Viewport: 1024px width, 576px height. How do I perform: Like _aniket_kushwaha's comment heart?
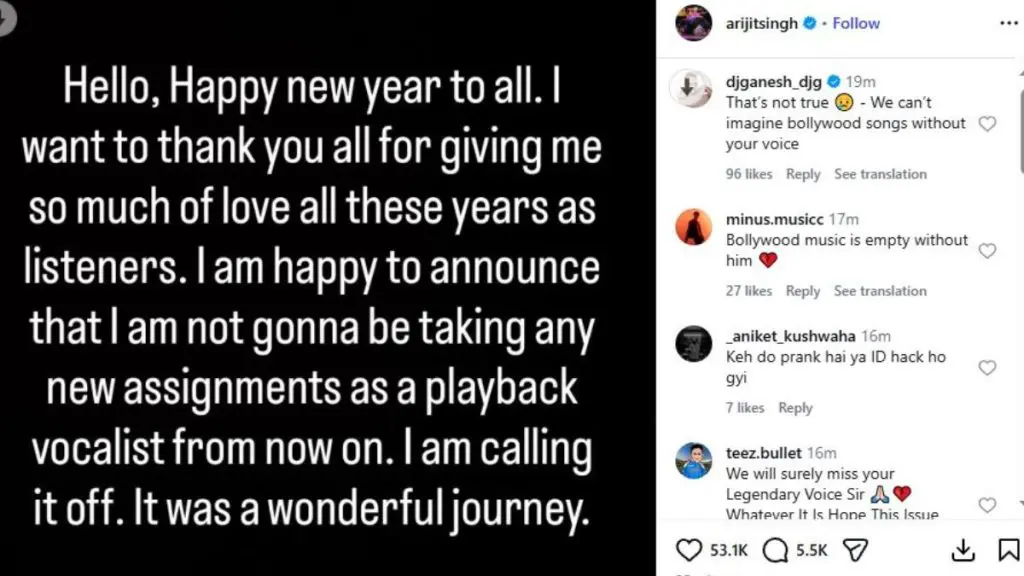(987, 368)
